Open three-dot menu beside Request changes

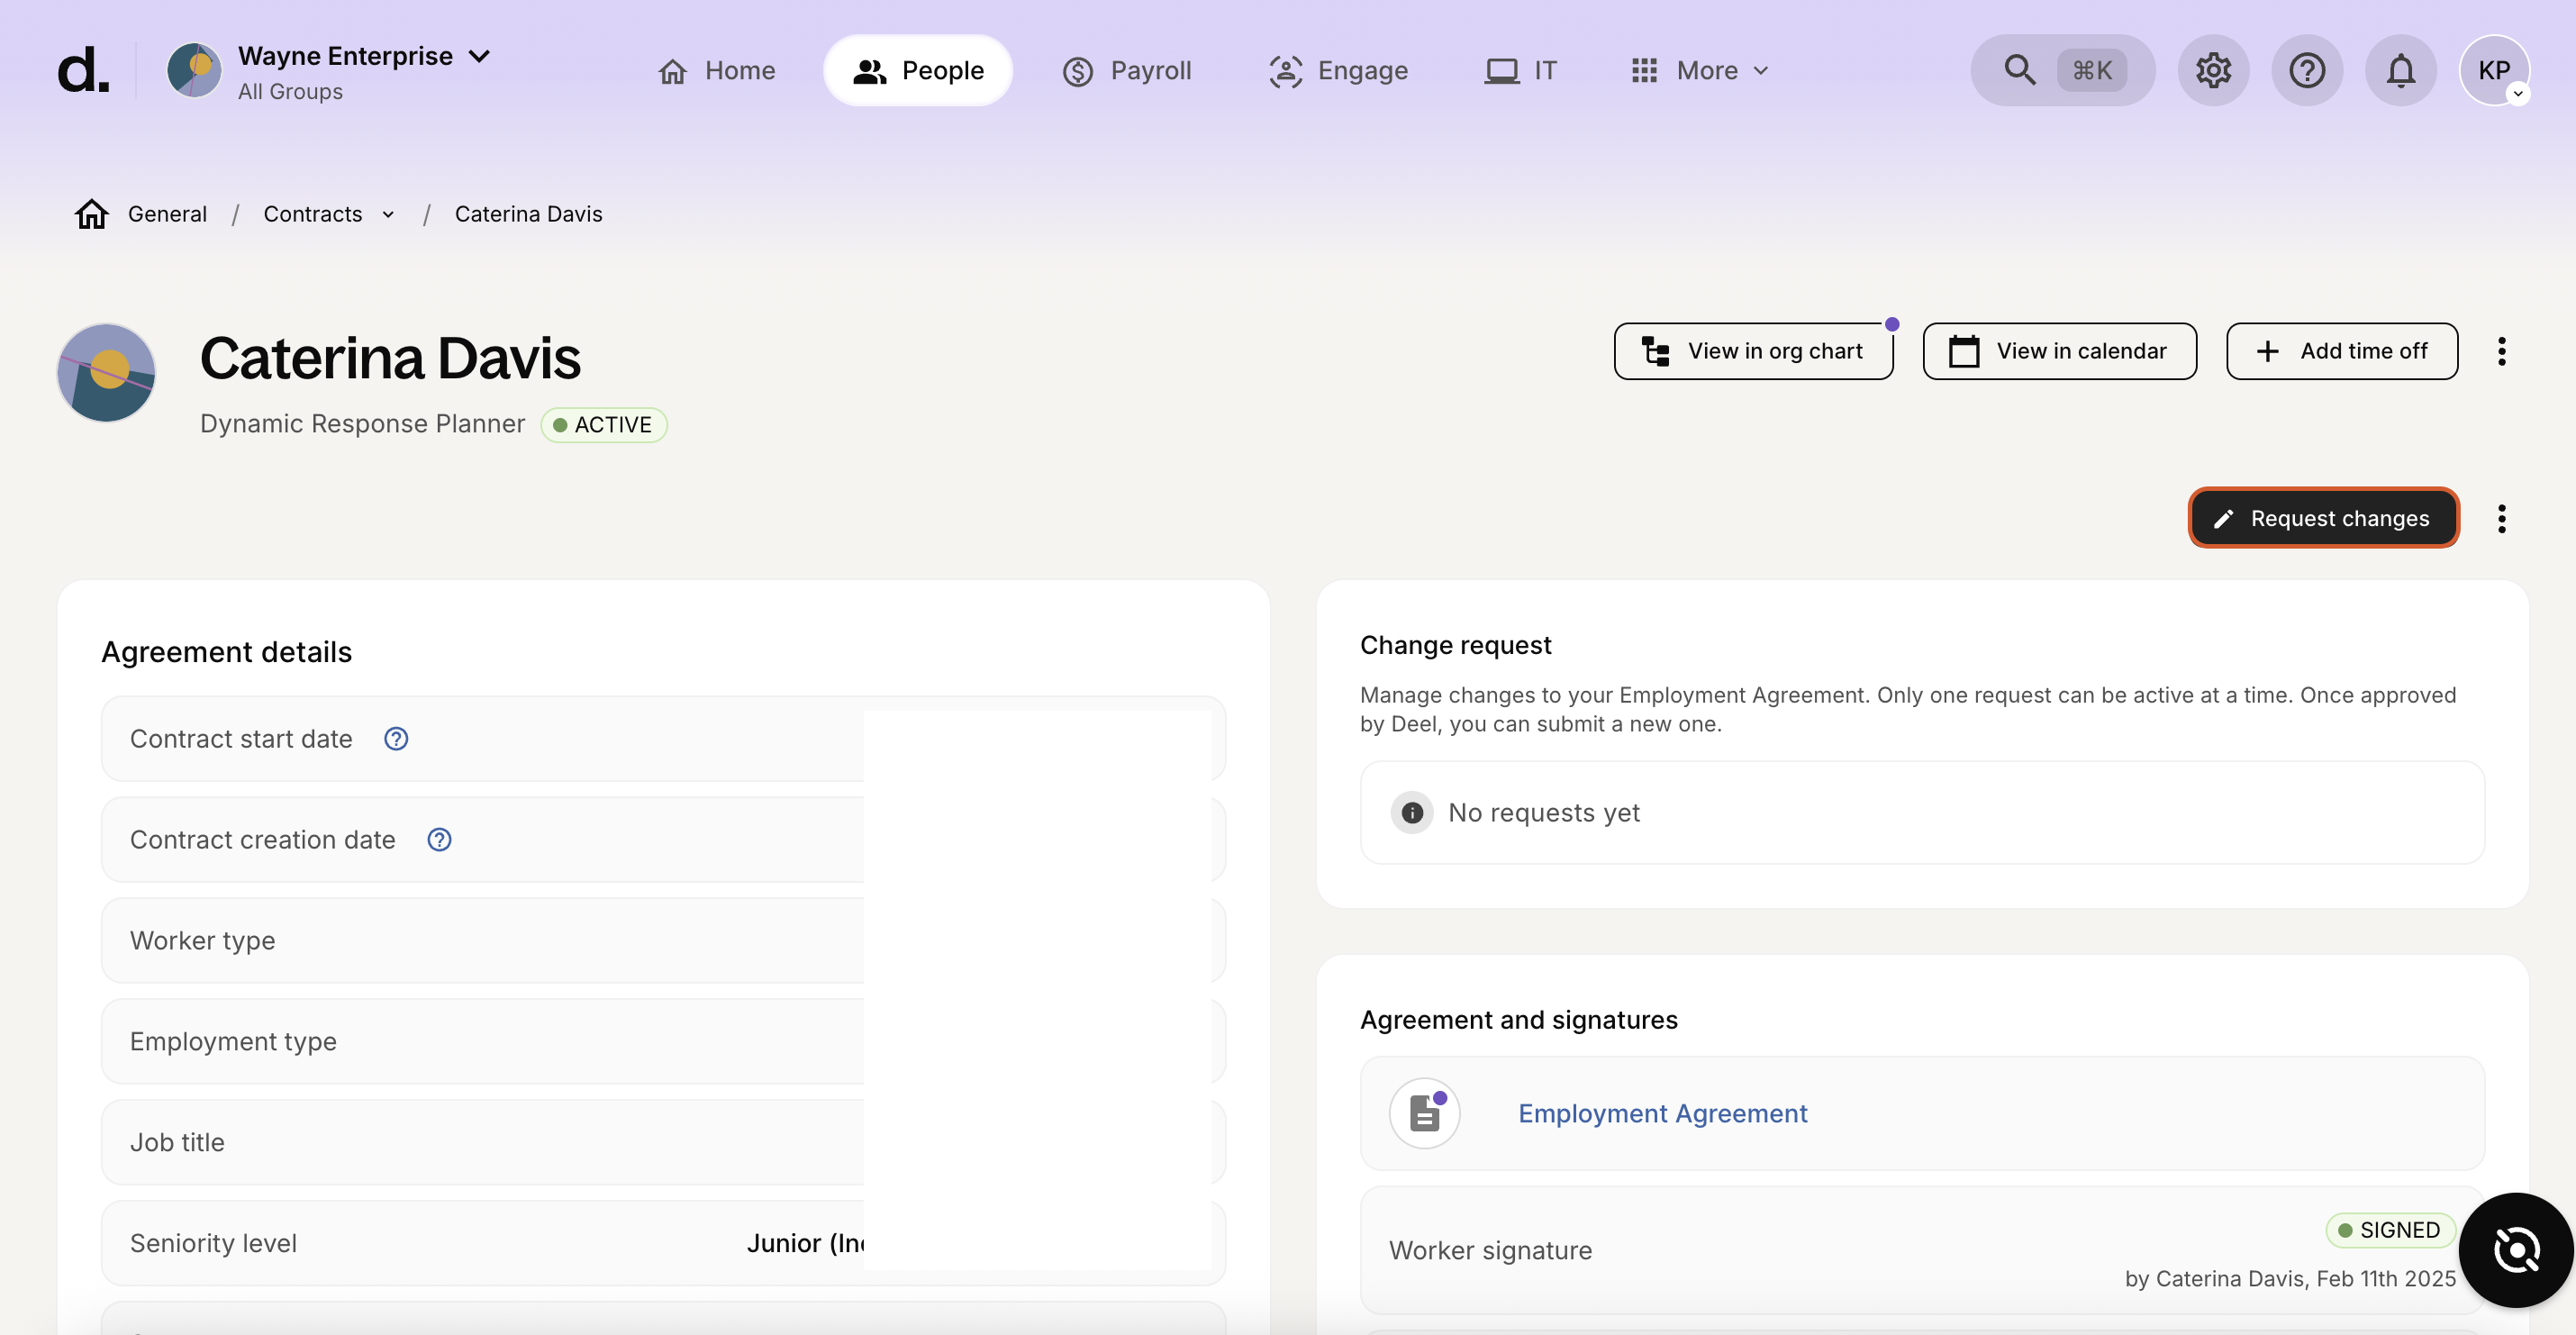click(2501, 518)
